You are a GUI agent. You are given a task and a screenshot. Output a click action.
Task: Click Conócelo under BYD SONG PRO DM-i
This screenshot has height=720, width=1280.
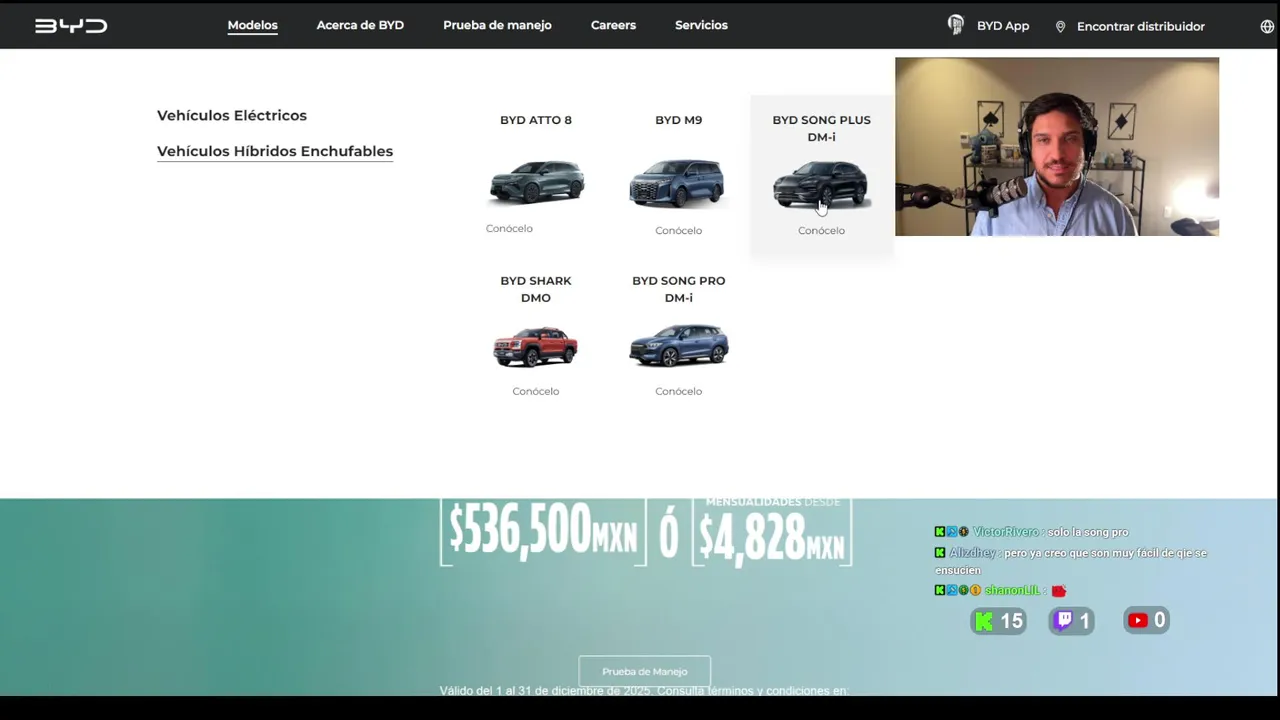coord(678,391)
